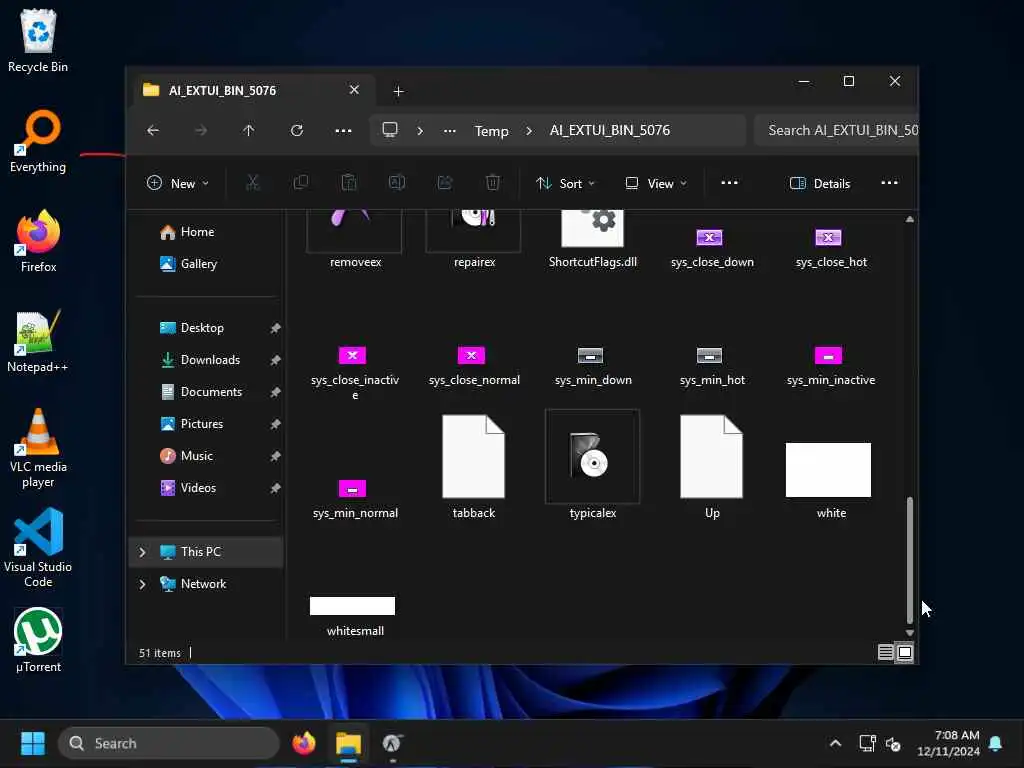Select the white image thumbnail
The image size is (1024, 768).
click(x=829, y=479)
